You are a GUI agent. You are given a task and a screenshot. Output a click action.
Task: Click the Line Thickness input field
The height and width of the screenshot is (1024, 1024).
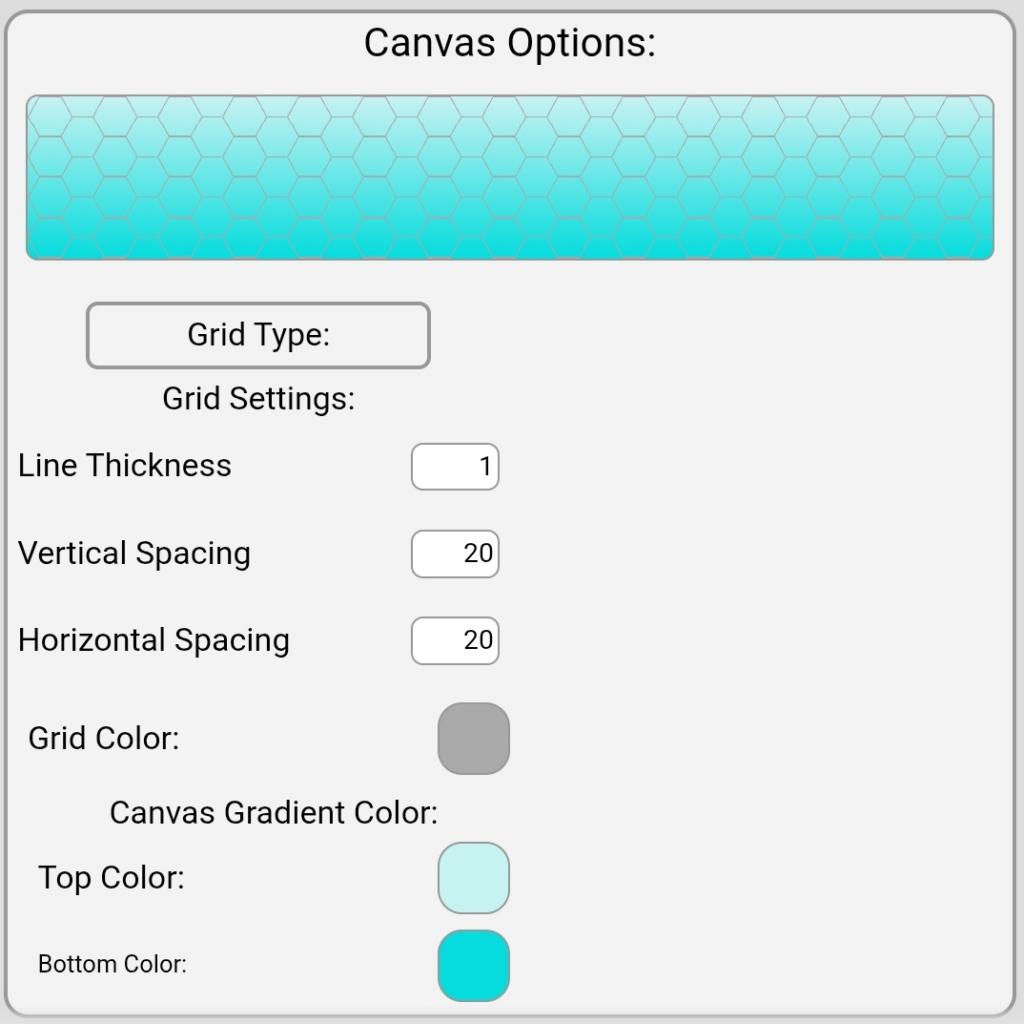(455, 467)
